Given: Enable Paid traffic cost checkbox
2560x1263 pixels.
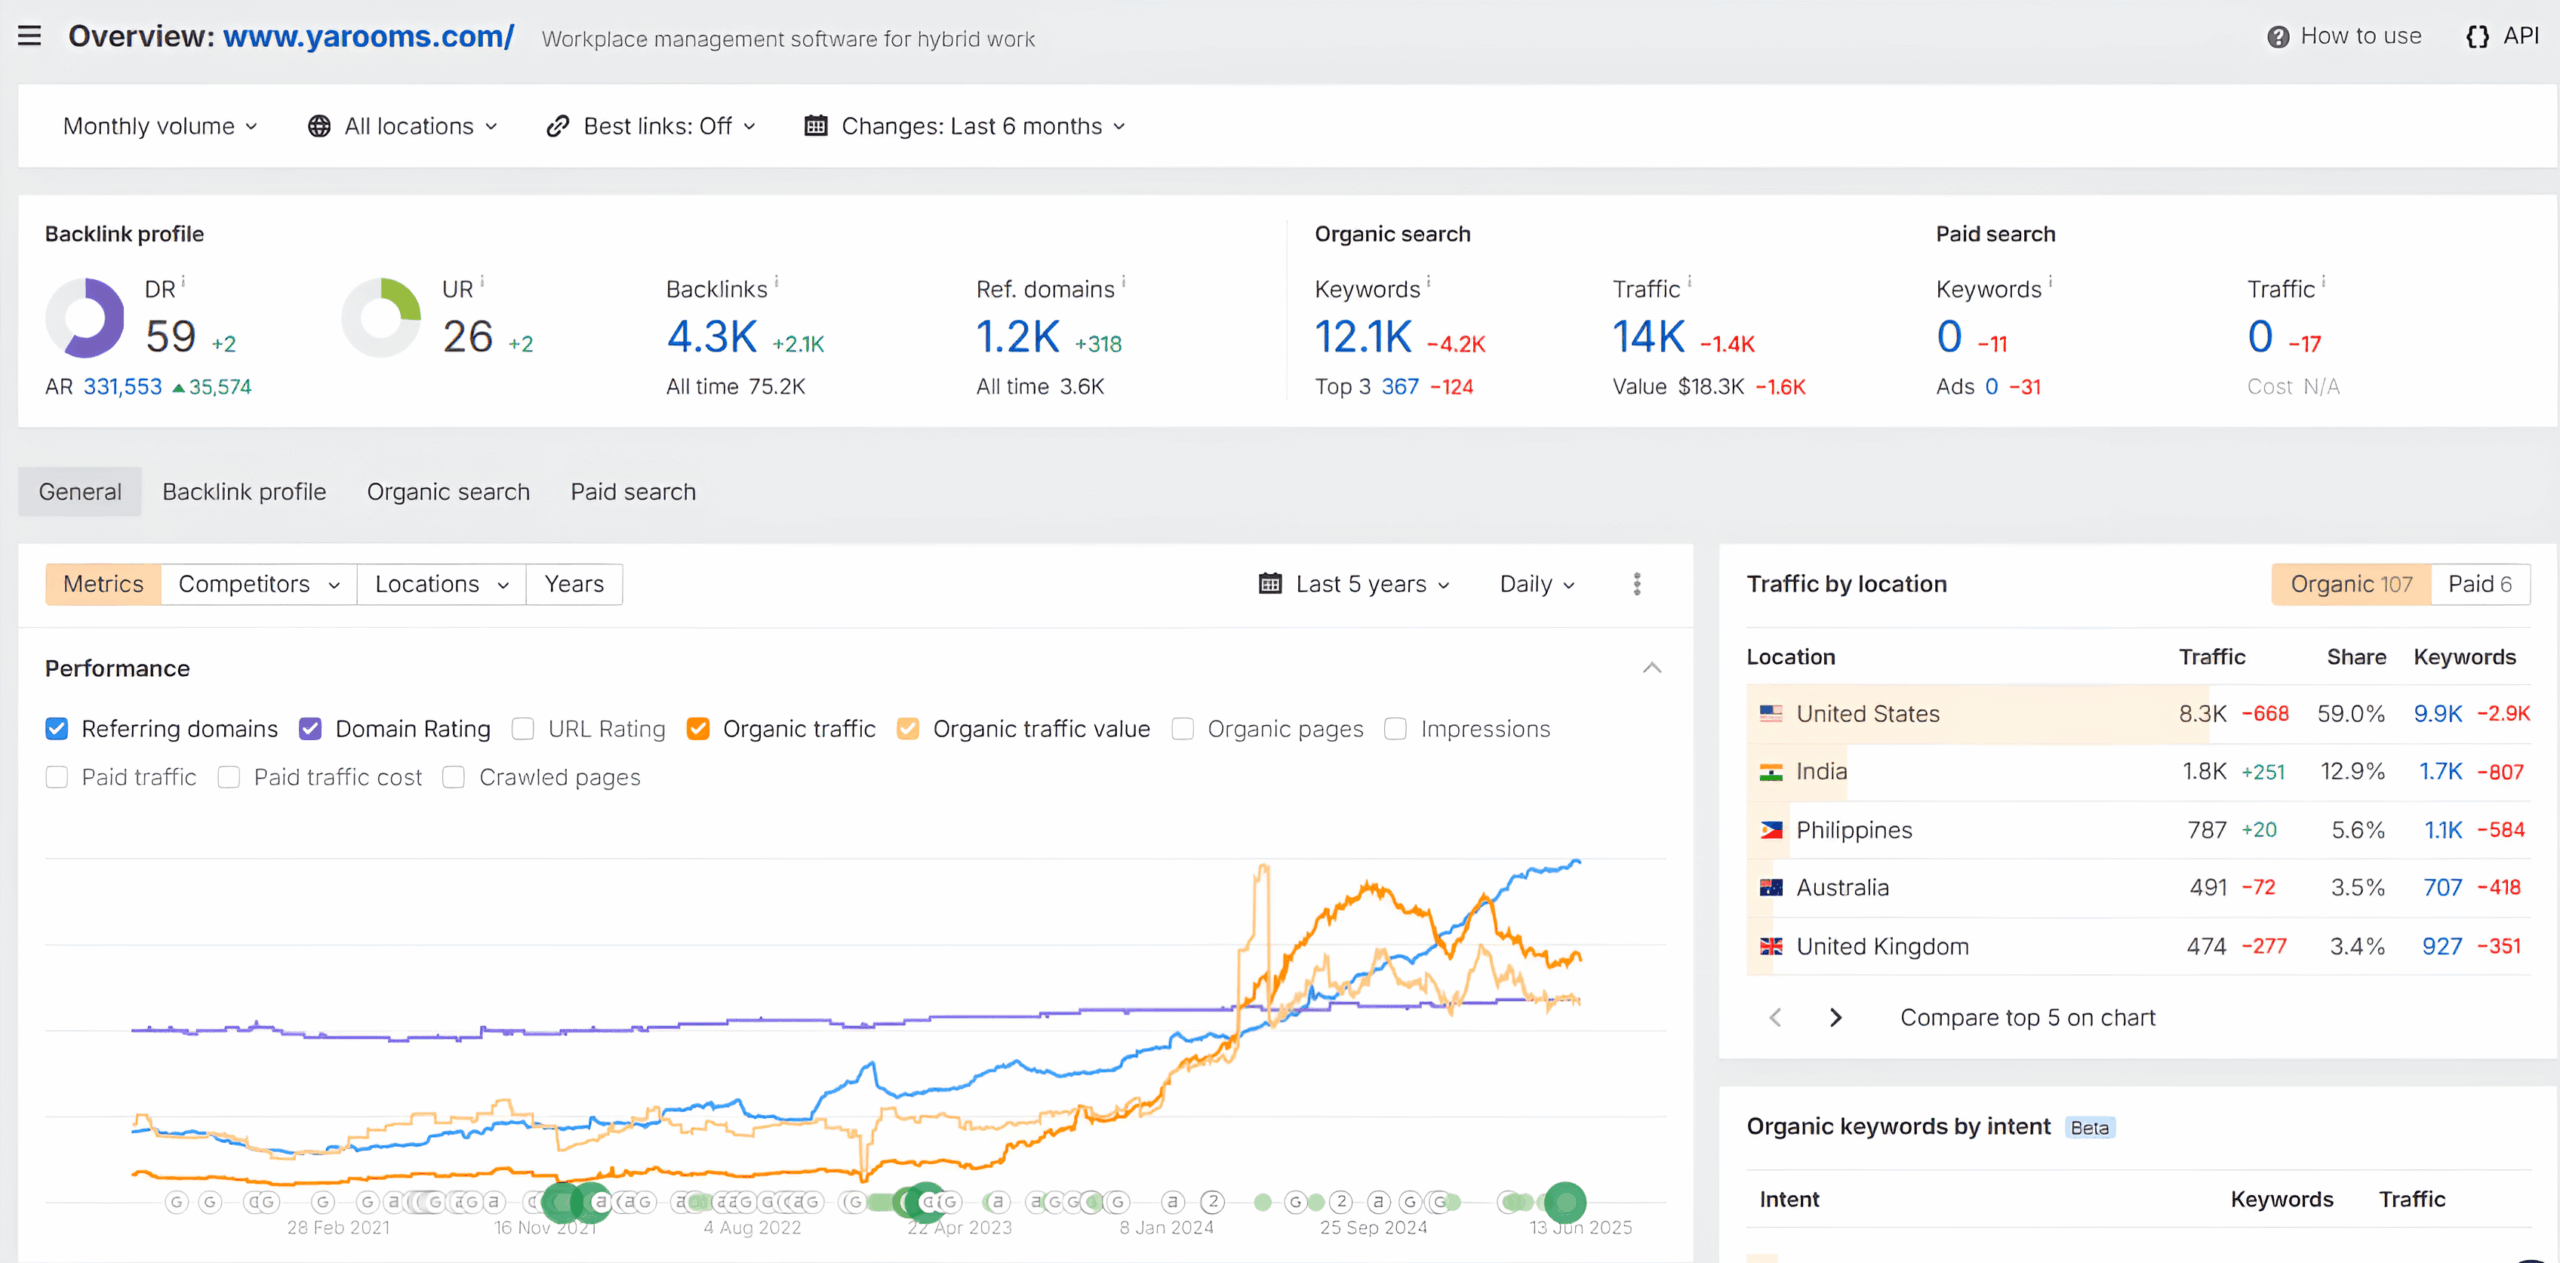Looking at the screenshot, I should (x=229, y=777).
